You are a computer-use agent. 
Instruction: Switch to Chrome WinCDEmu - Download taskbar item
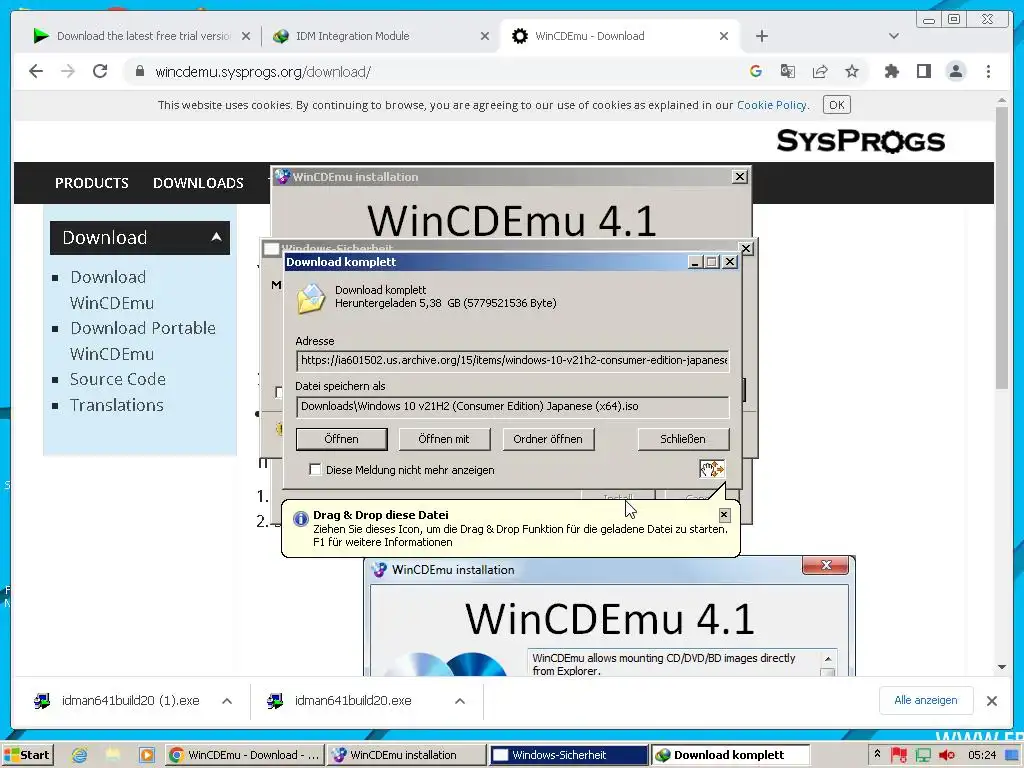243,755
